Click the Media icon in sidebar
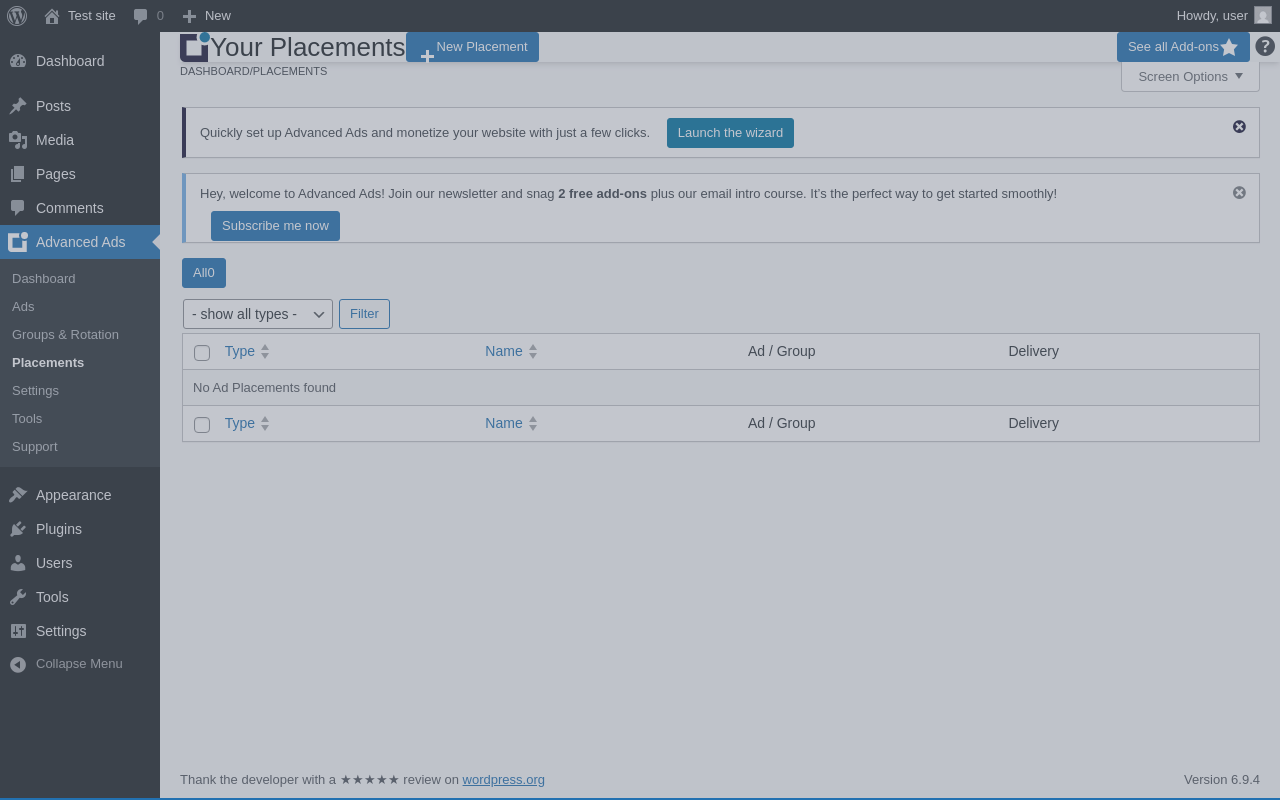This screenshot has height=800, width=1280. tap(18, 140)
